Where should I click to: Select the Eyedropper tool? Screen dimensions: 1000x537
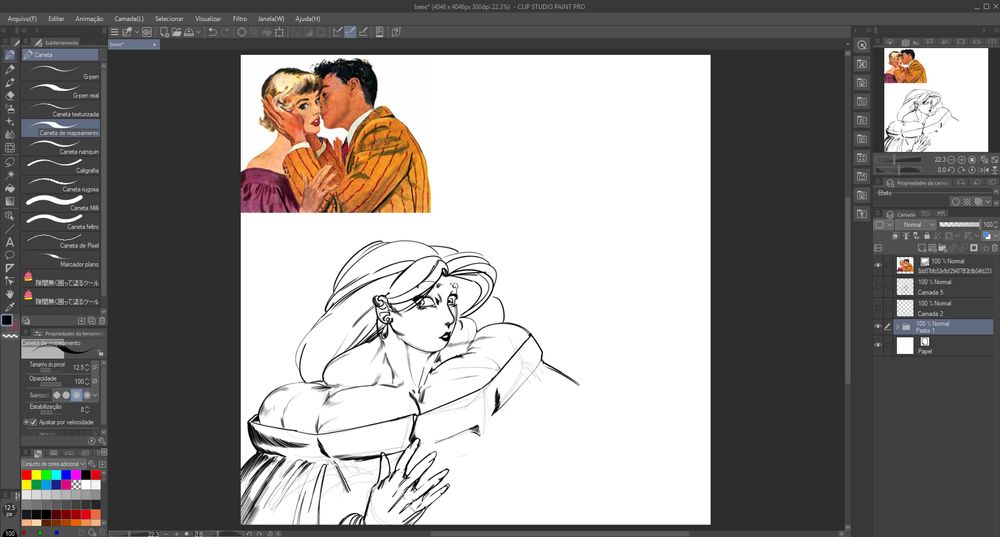[10, 307]
